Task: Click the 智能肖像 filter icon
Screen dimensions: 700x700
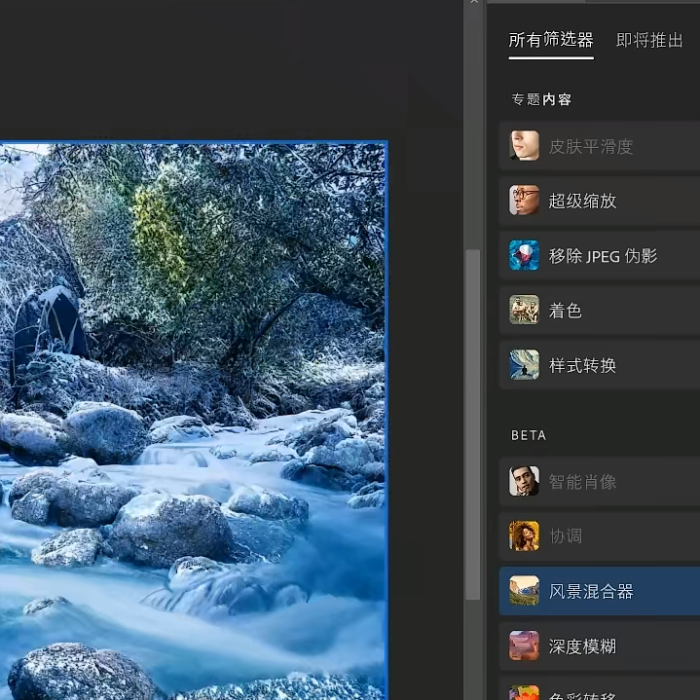Action: (x=524, y=481)
